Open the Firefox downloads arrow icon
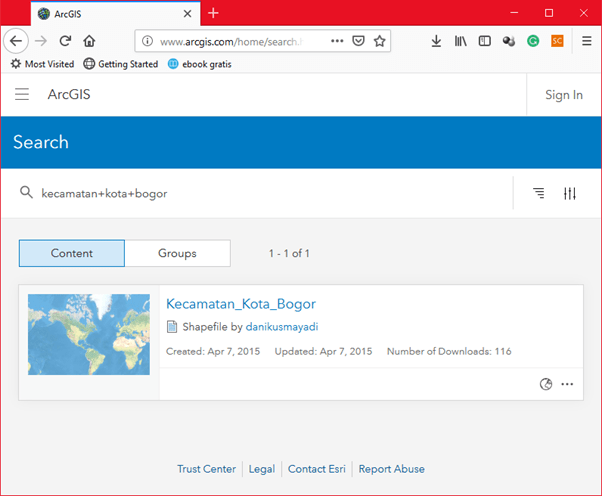The image size is (602, 496). click(x=436, y=41)
